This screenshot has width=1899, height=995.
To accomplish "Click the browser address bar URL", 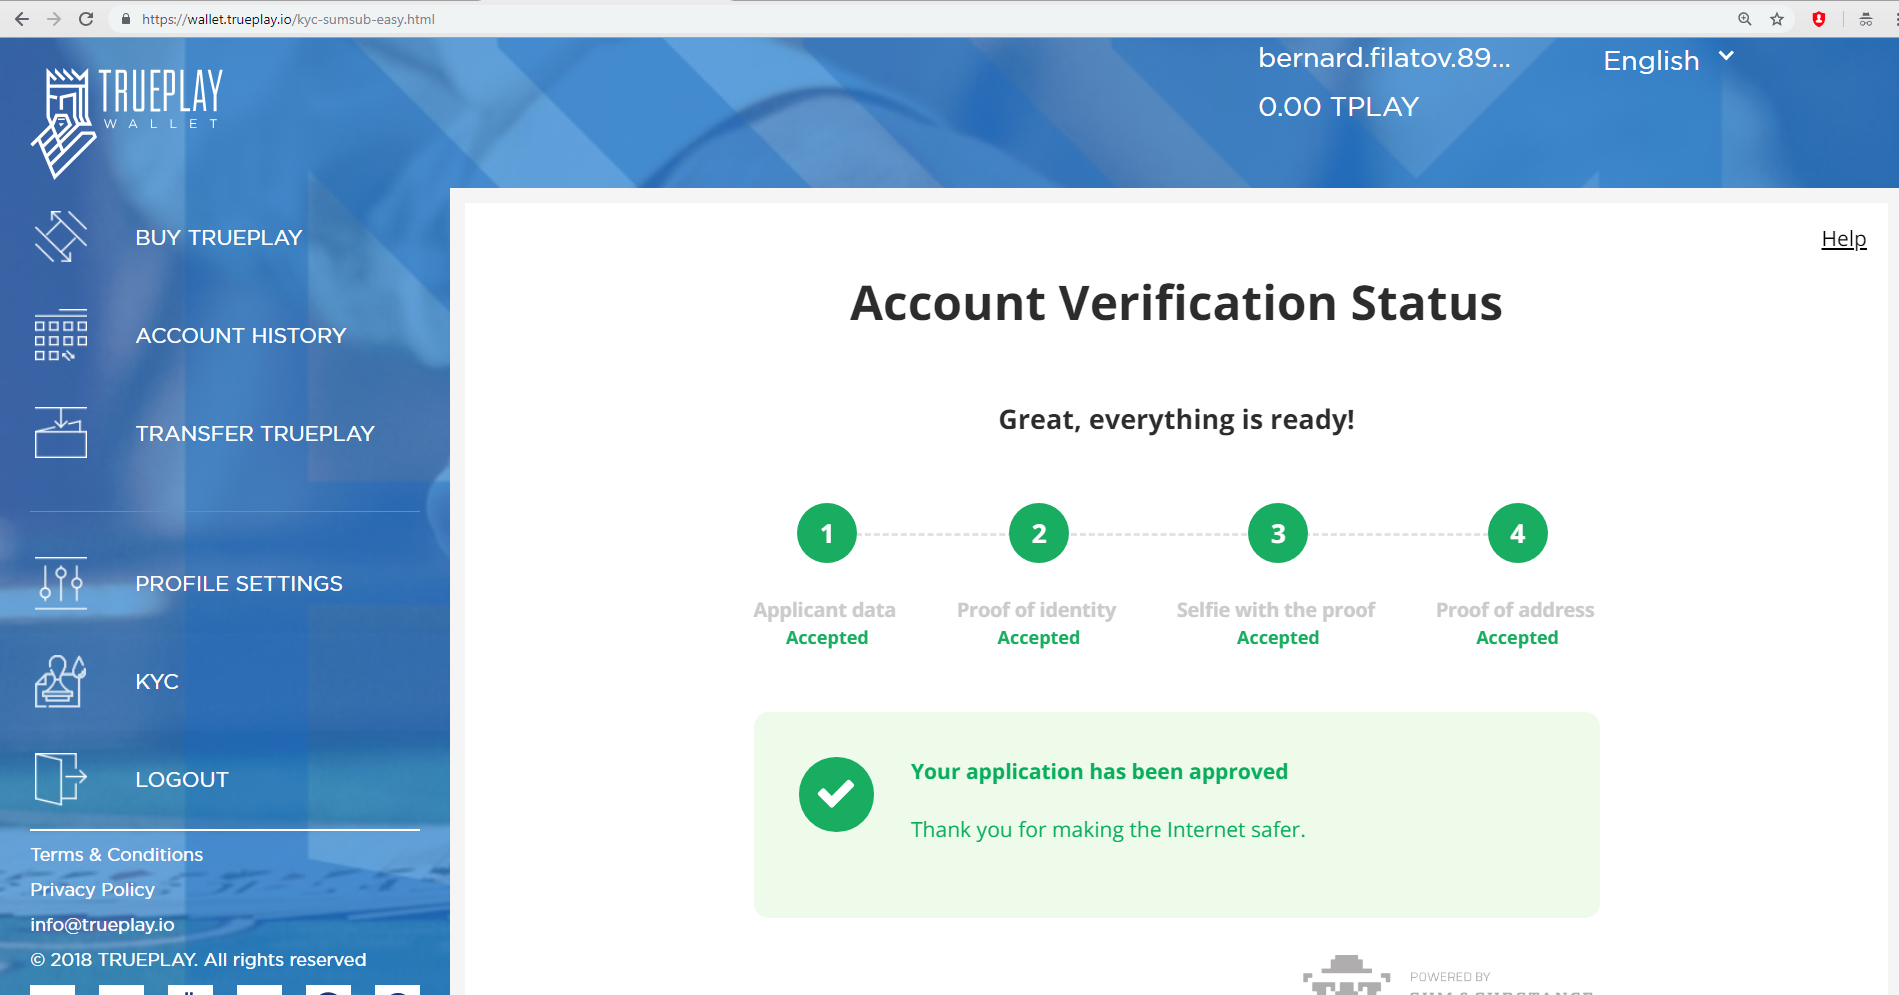I will (288, 19).
